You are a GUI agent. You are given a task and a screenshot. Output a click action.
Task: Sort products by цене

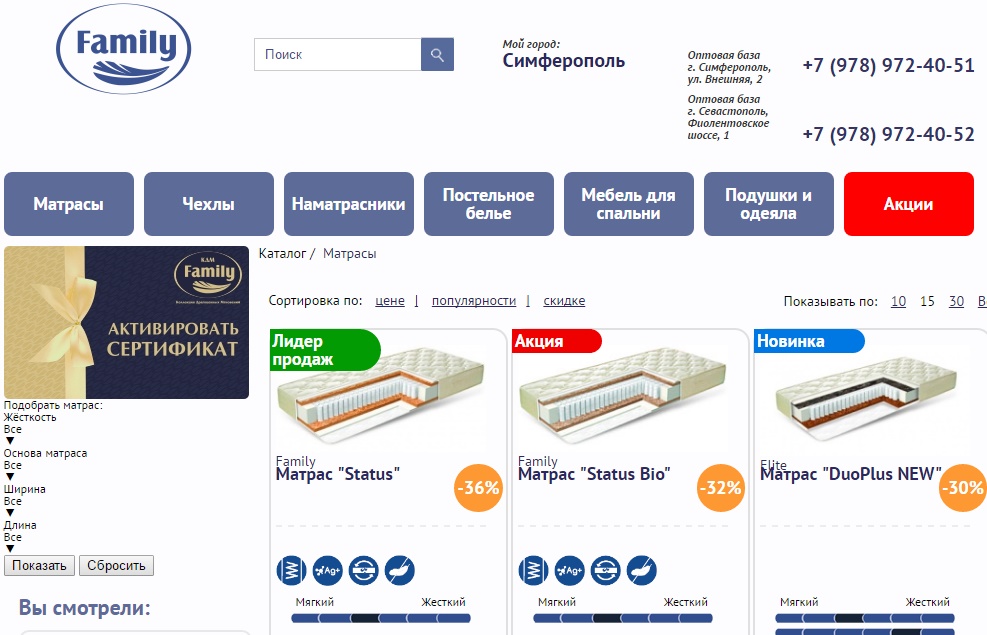tap(390, 301)
